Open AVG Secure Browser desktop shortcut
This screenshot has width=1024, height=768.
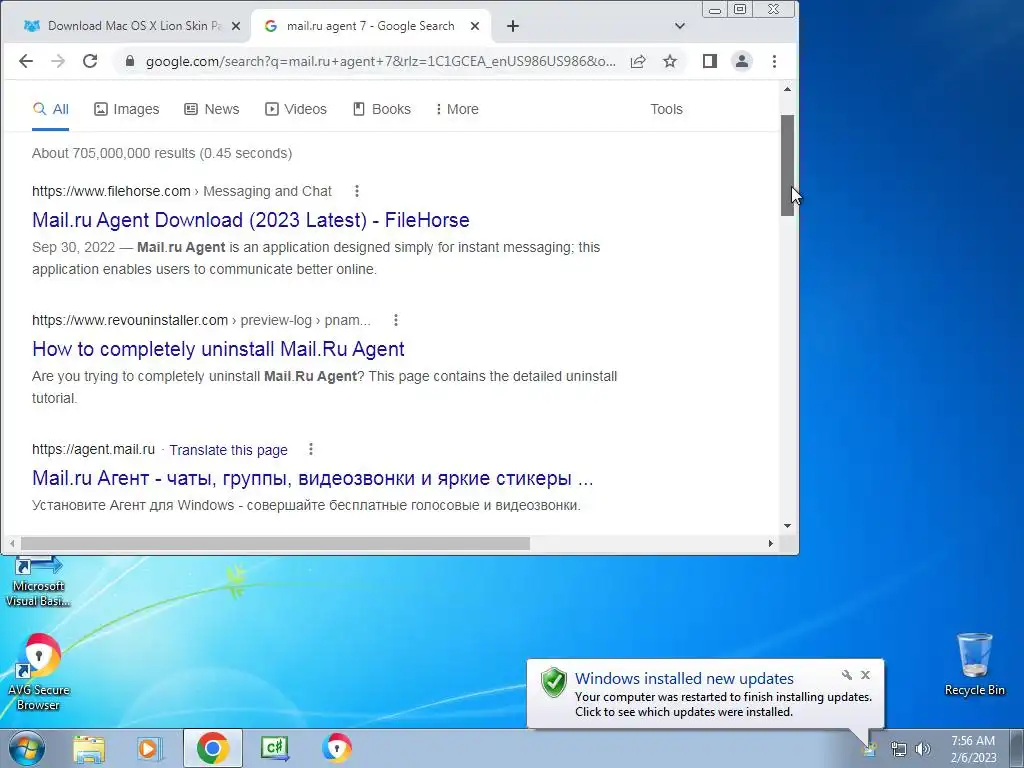pyautogui.click(x=38, y=671)
